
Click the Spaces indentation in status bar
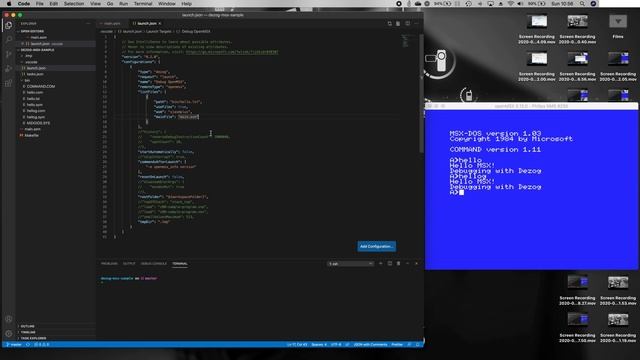click(x=319, y=344)
